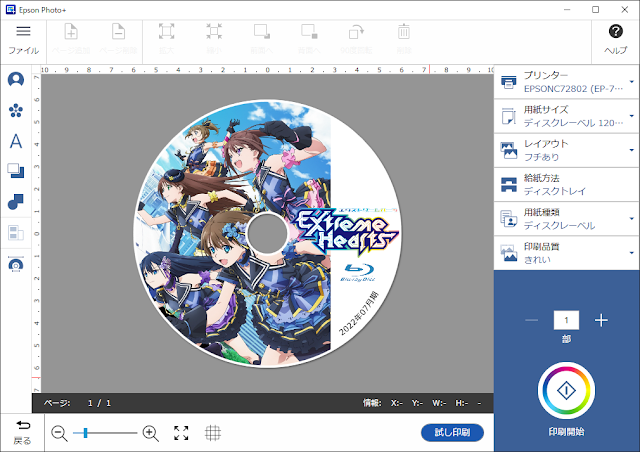Screen dimensions: 640x452
Task: Open the frame/background layers tool
Action: pos(16,171)
